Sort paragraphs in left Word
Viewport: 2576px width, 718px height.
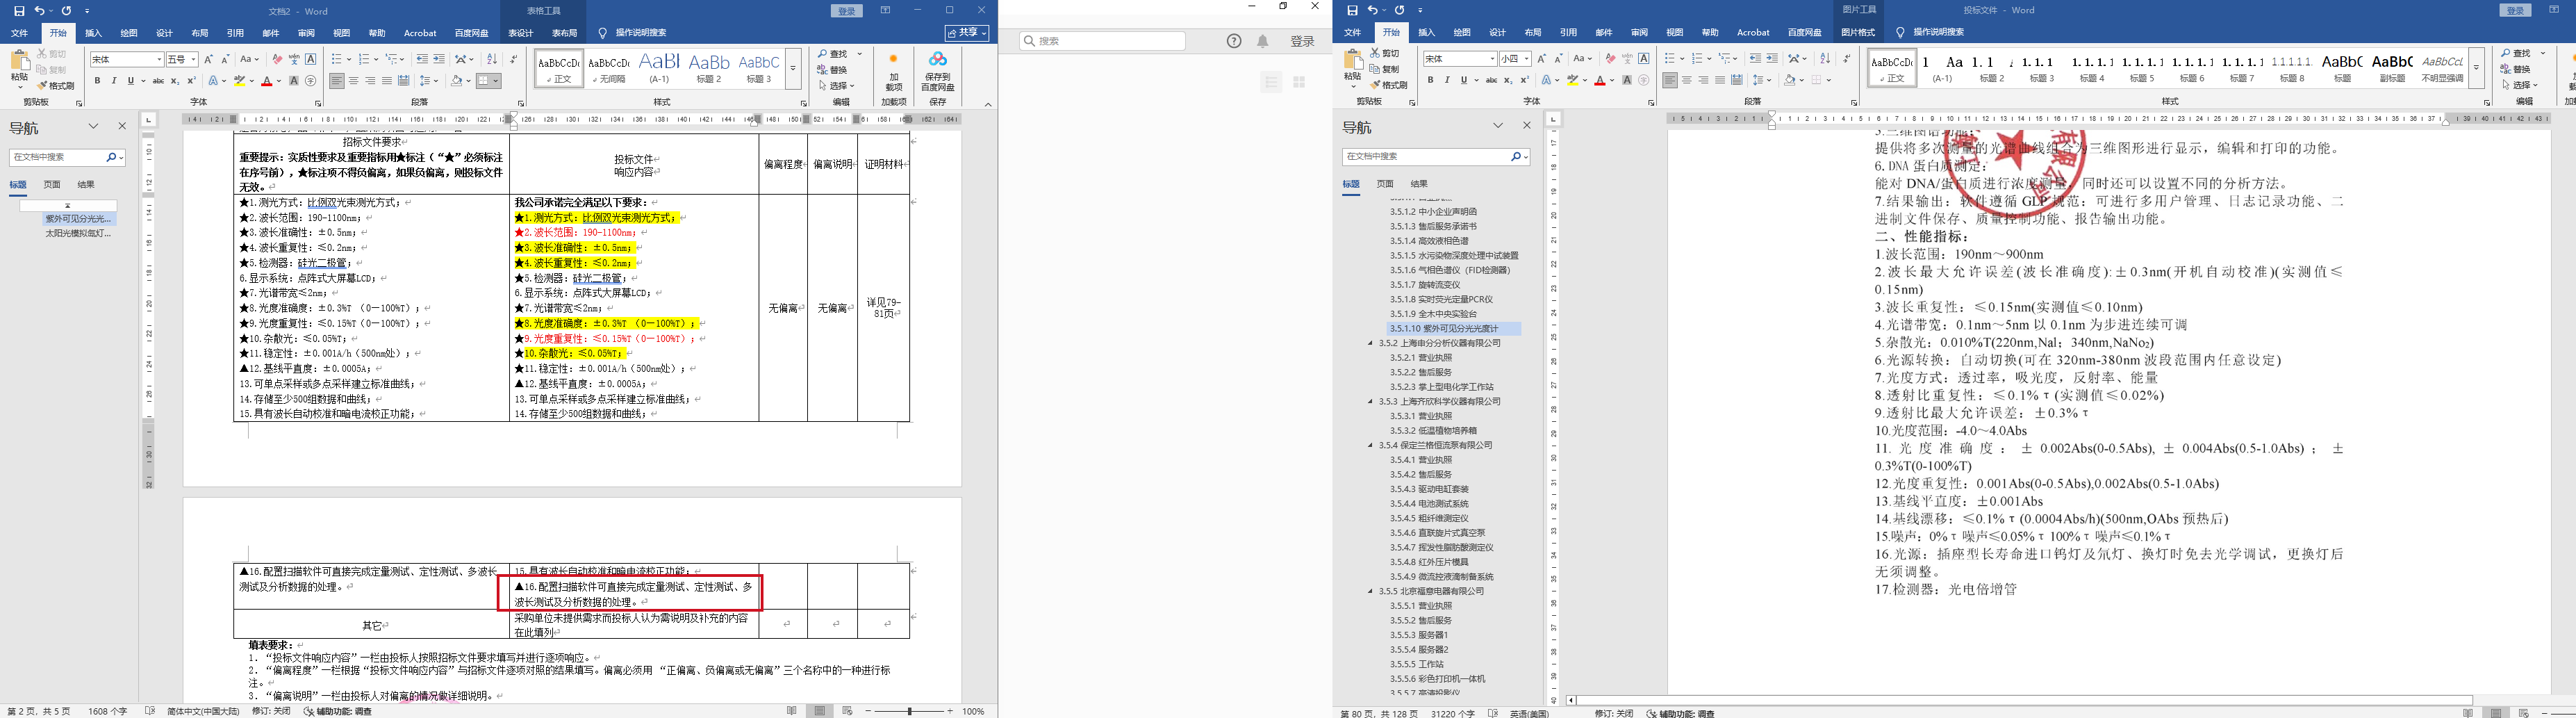point(492,60)
